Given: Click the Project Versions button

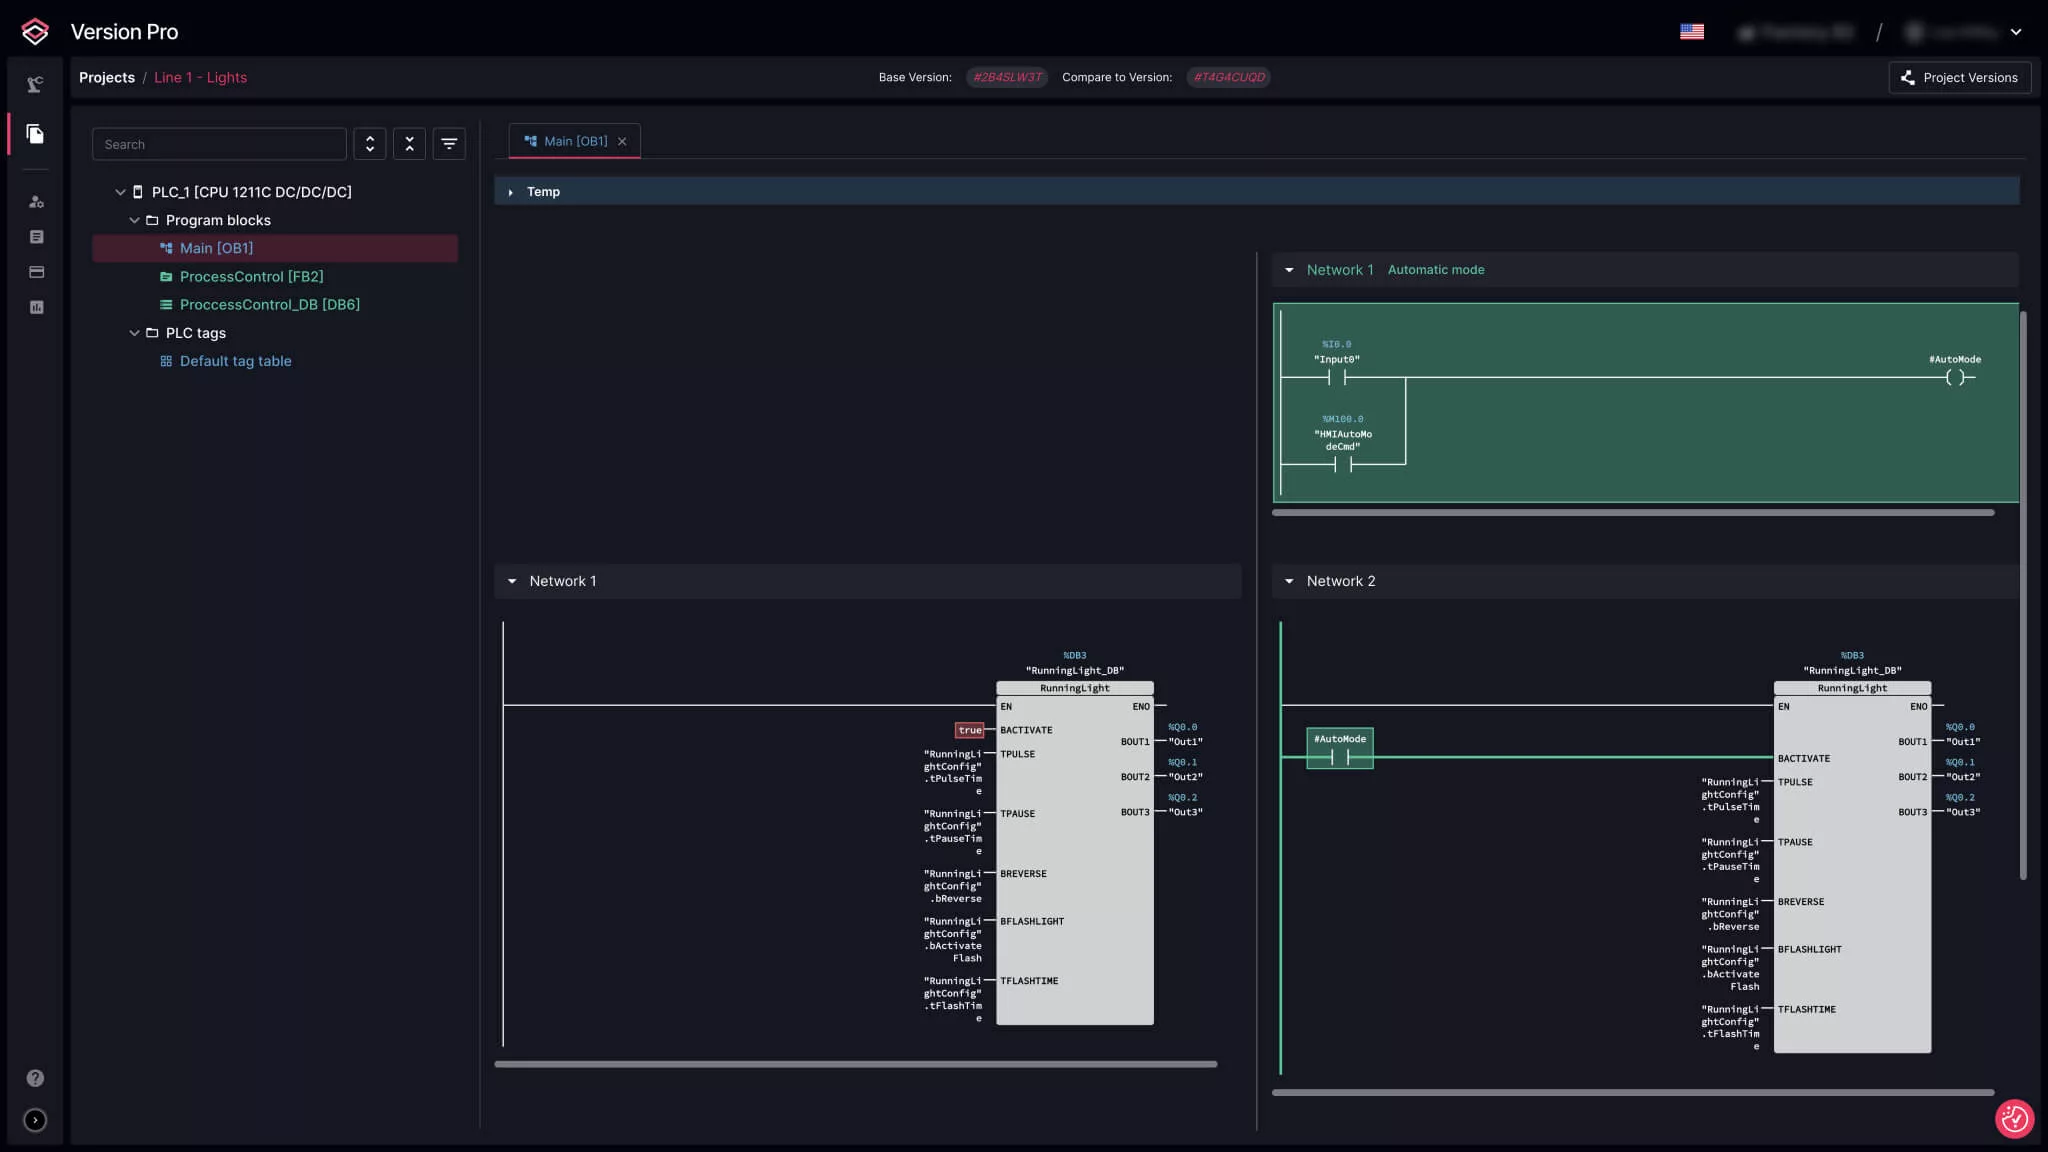Looking at the screenshot, I should 1959,78.
